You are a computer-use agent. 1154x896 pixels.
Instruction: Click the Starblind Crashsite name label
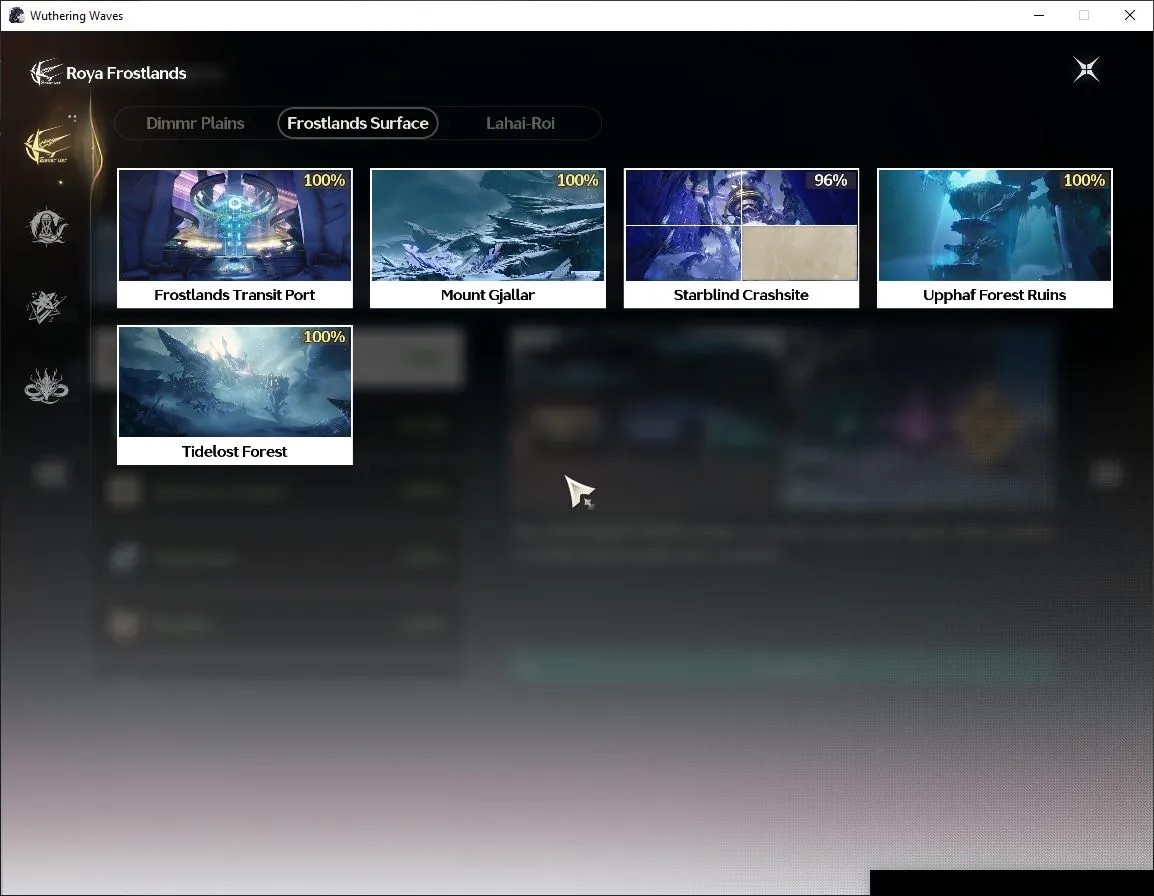tap(741, 294)
